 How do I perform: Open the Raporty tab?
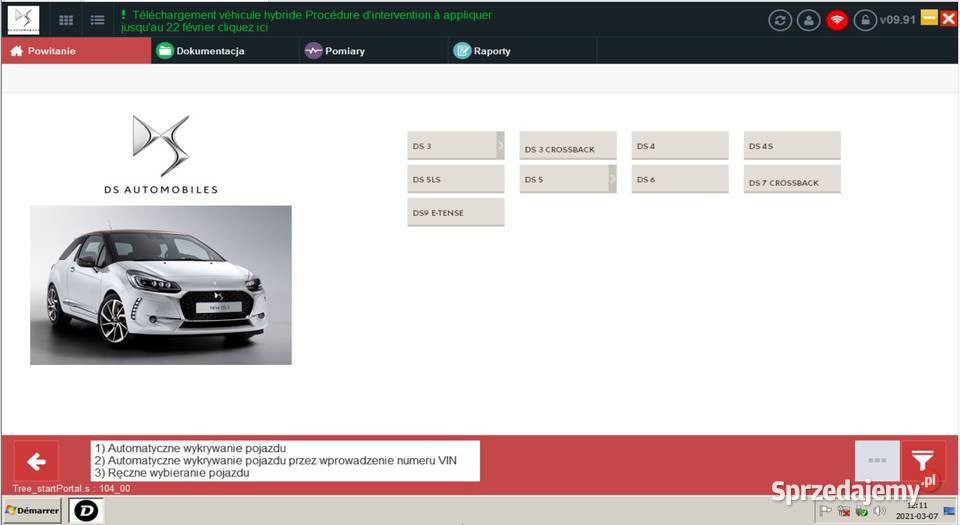coord(523,51)
